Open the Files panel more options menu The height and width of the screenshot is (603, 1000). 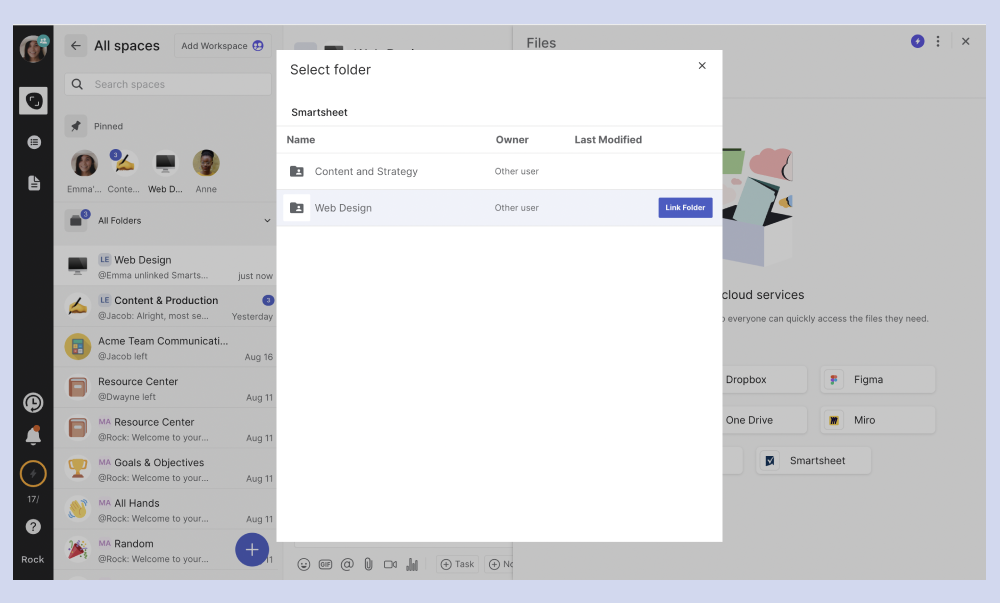(938, 42)
